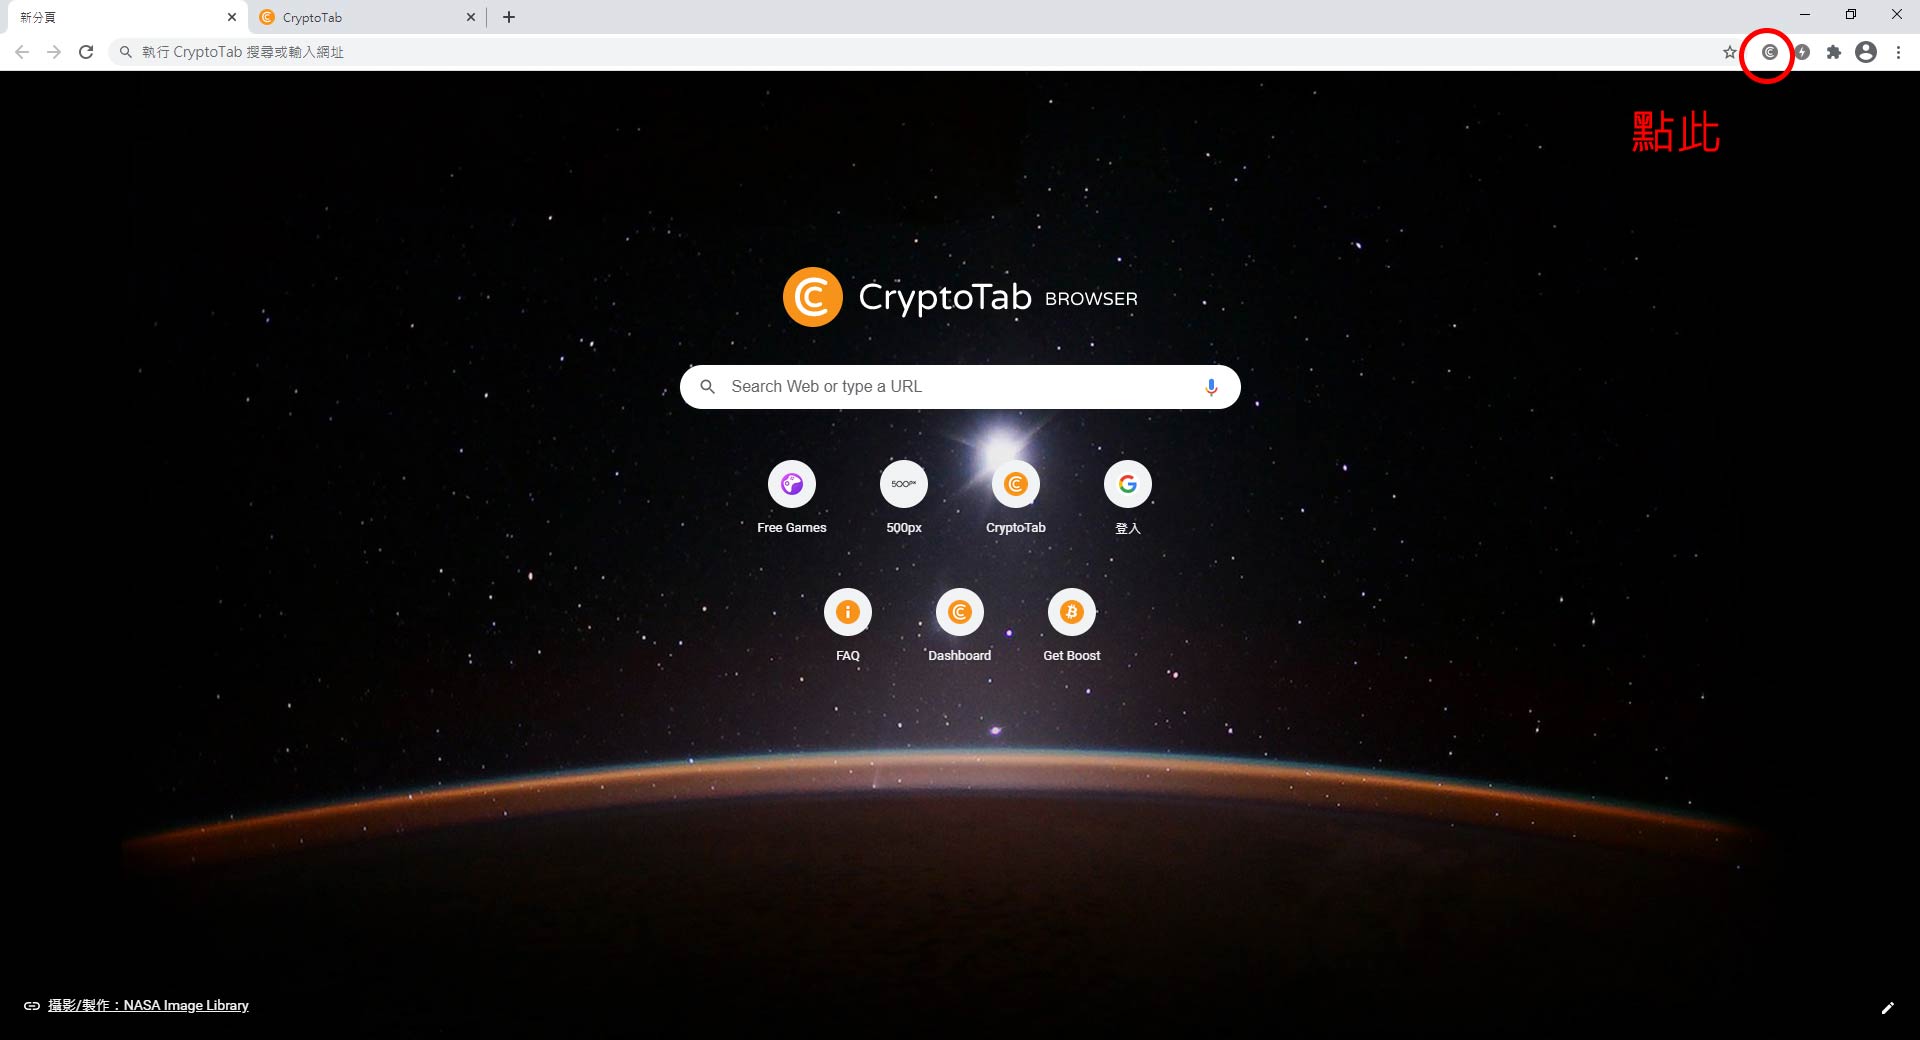Open the Get Boost shortcut
Viewport: 1920px width, 1040px height.
1072,626
